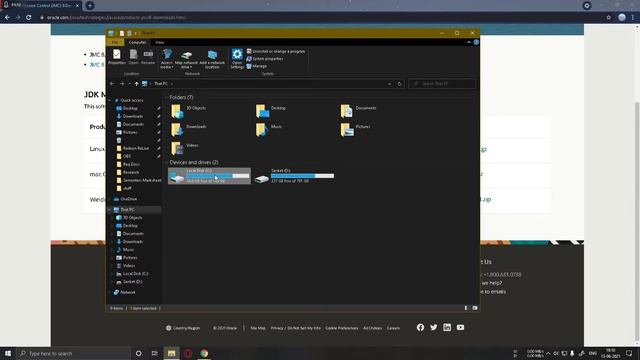
Task: Click Oracle page YouTube icon
Action: click(x=460, y=327)
